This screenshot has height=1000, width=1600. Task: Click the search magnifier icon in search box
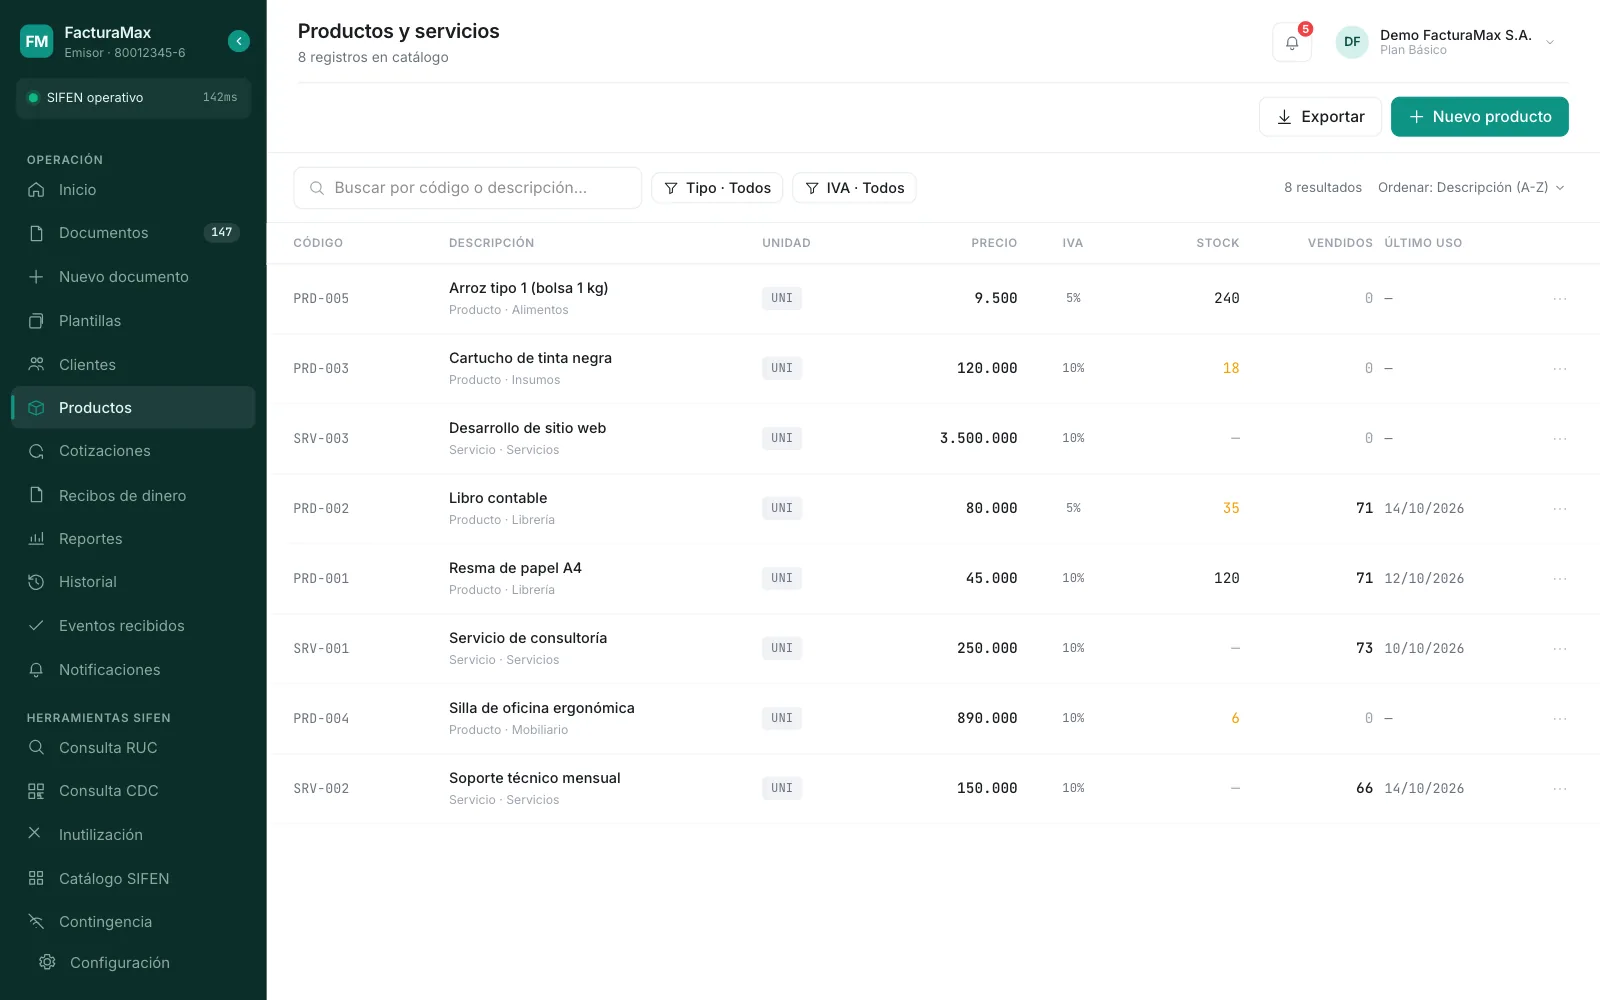[317, 188]
